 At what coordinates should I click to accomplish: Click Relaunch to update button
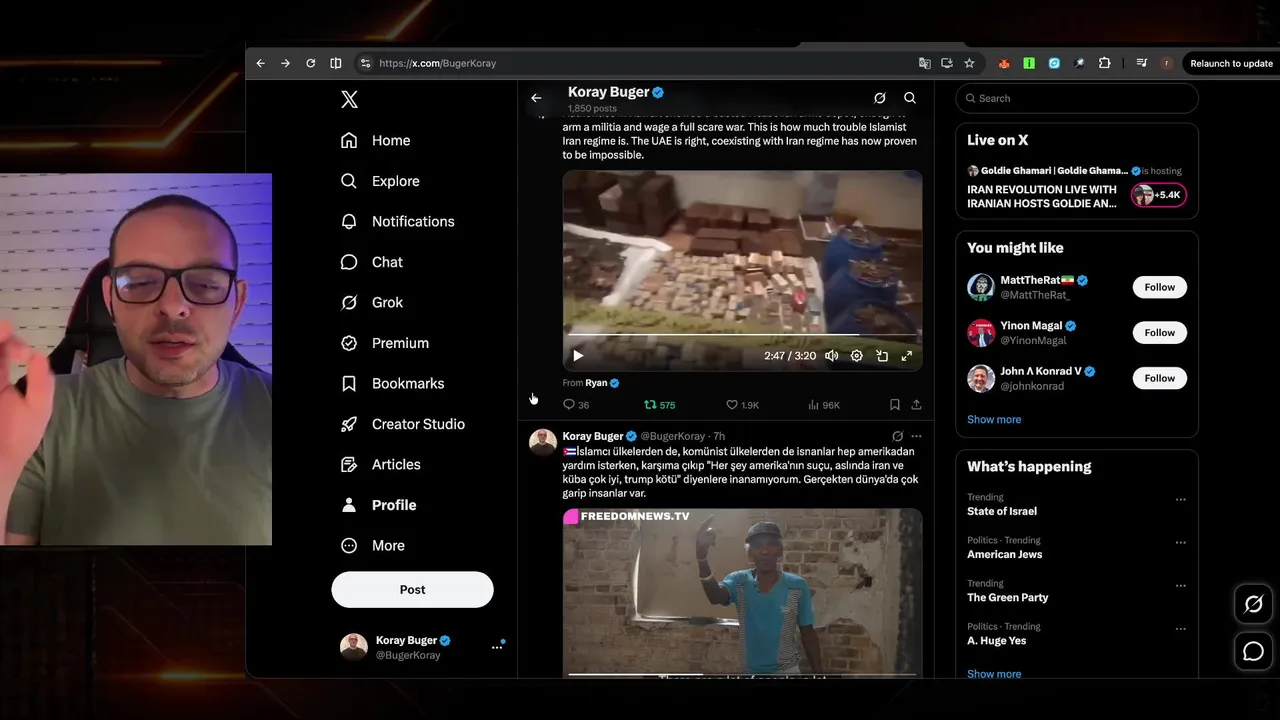(1231, 63)
